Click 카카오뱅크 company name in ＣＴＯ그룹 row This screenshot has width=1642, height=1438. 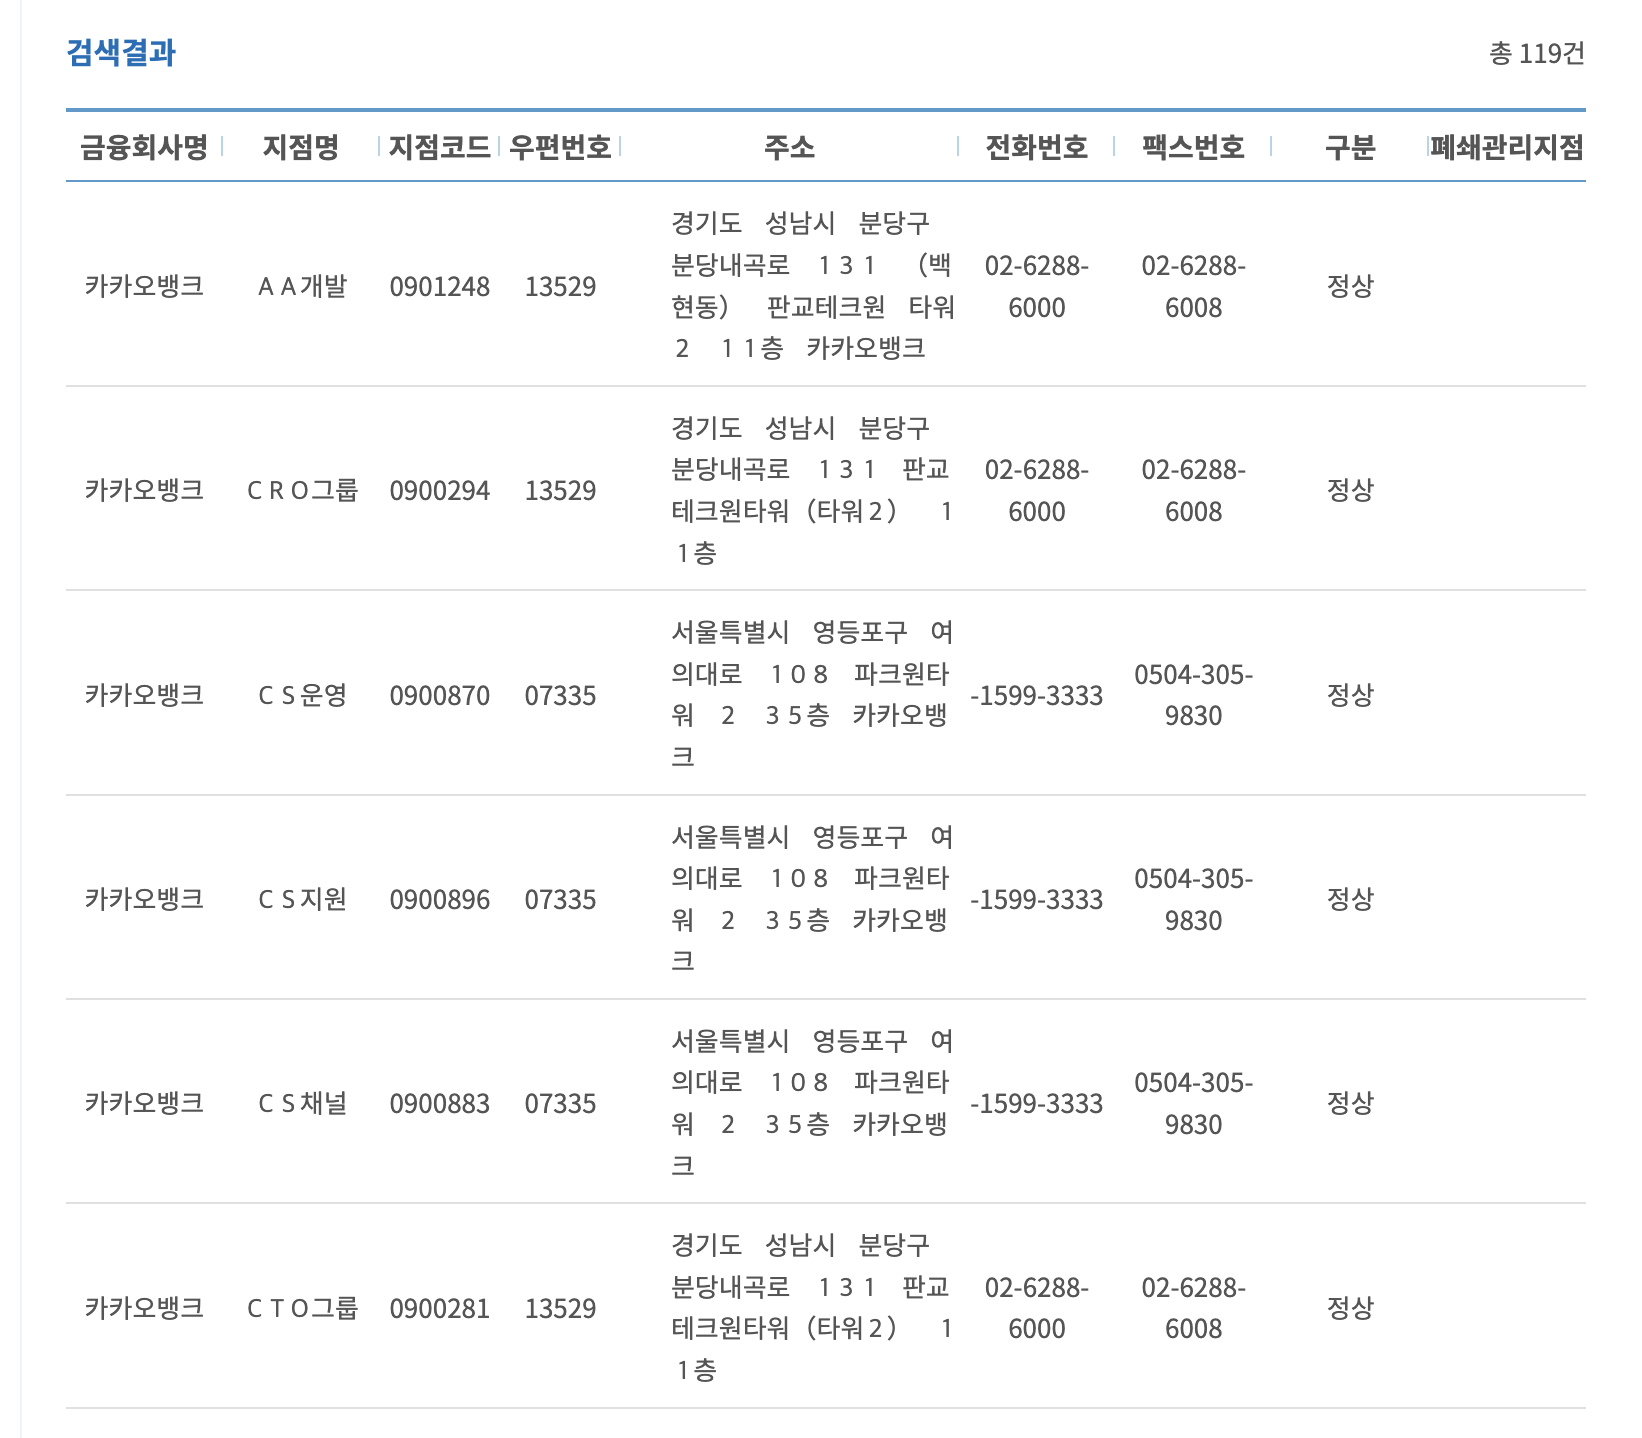pyautogui.click(x=144, y=1308)
